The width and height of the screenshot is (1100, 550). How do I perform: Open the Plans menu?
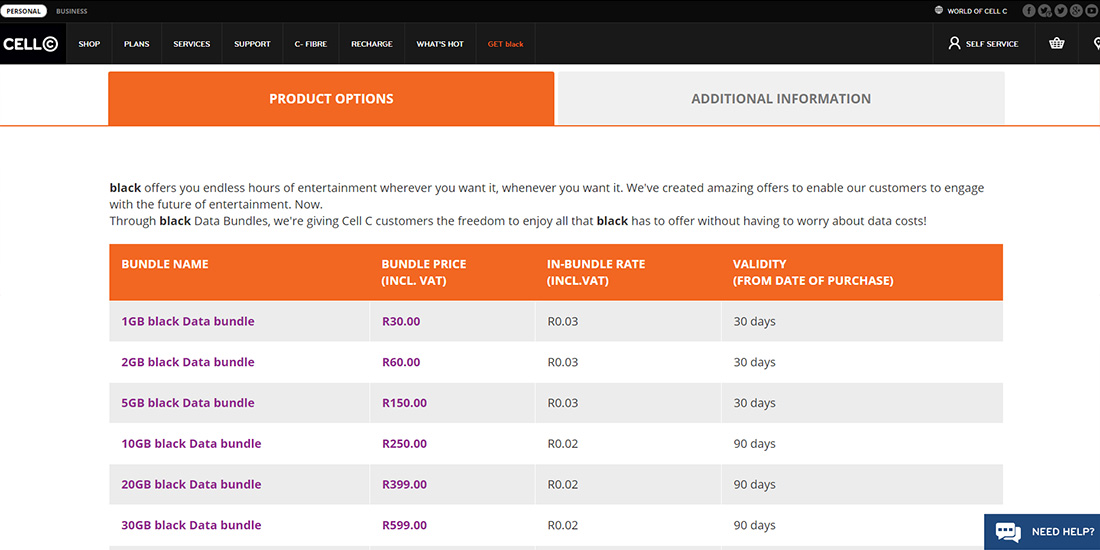coord(137,43)
